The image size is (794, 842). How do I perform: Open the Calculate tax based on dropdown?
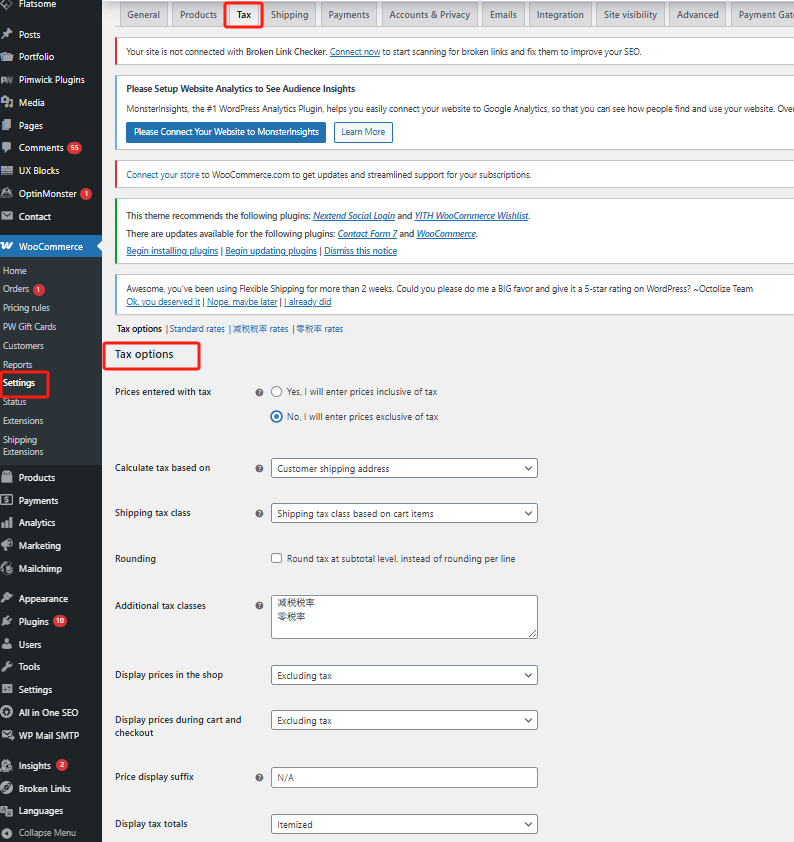404,468
